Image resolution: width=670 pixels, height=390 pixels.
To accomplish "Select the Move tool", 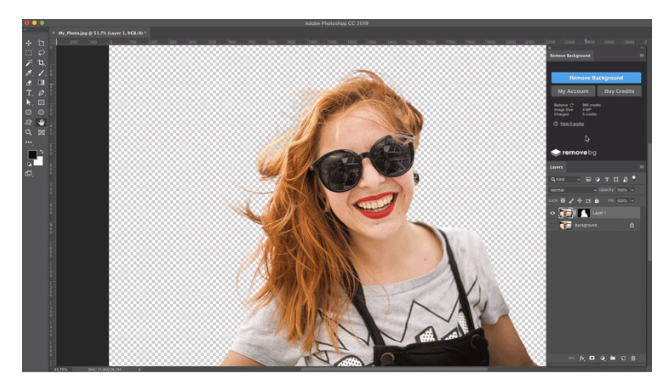I will [29, 43].
